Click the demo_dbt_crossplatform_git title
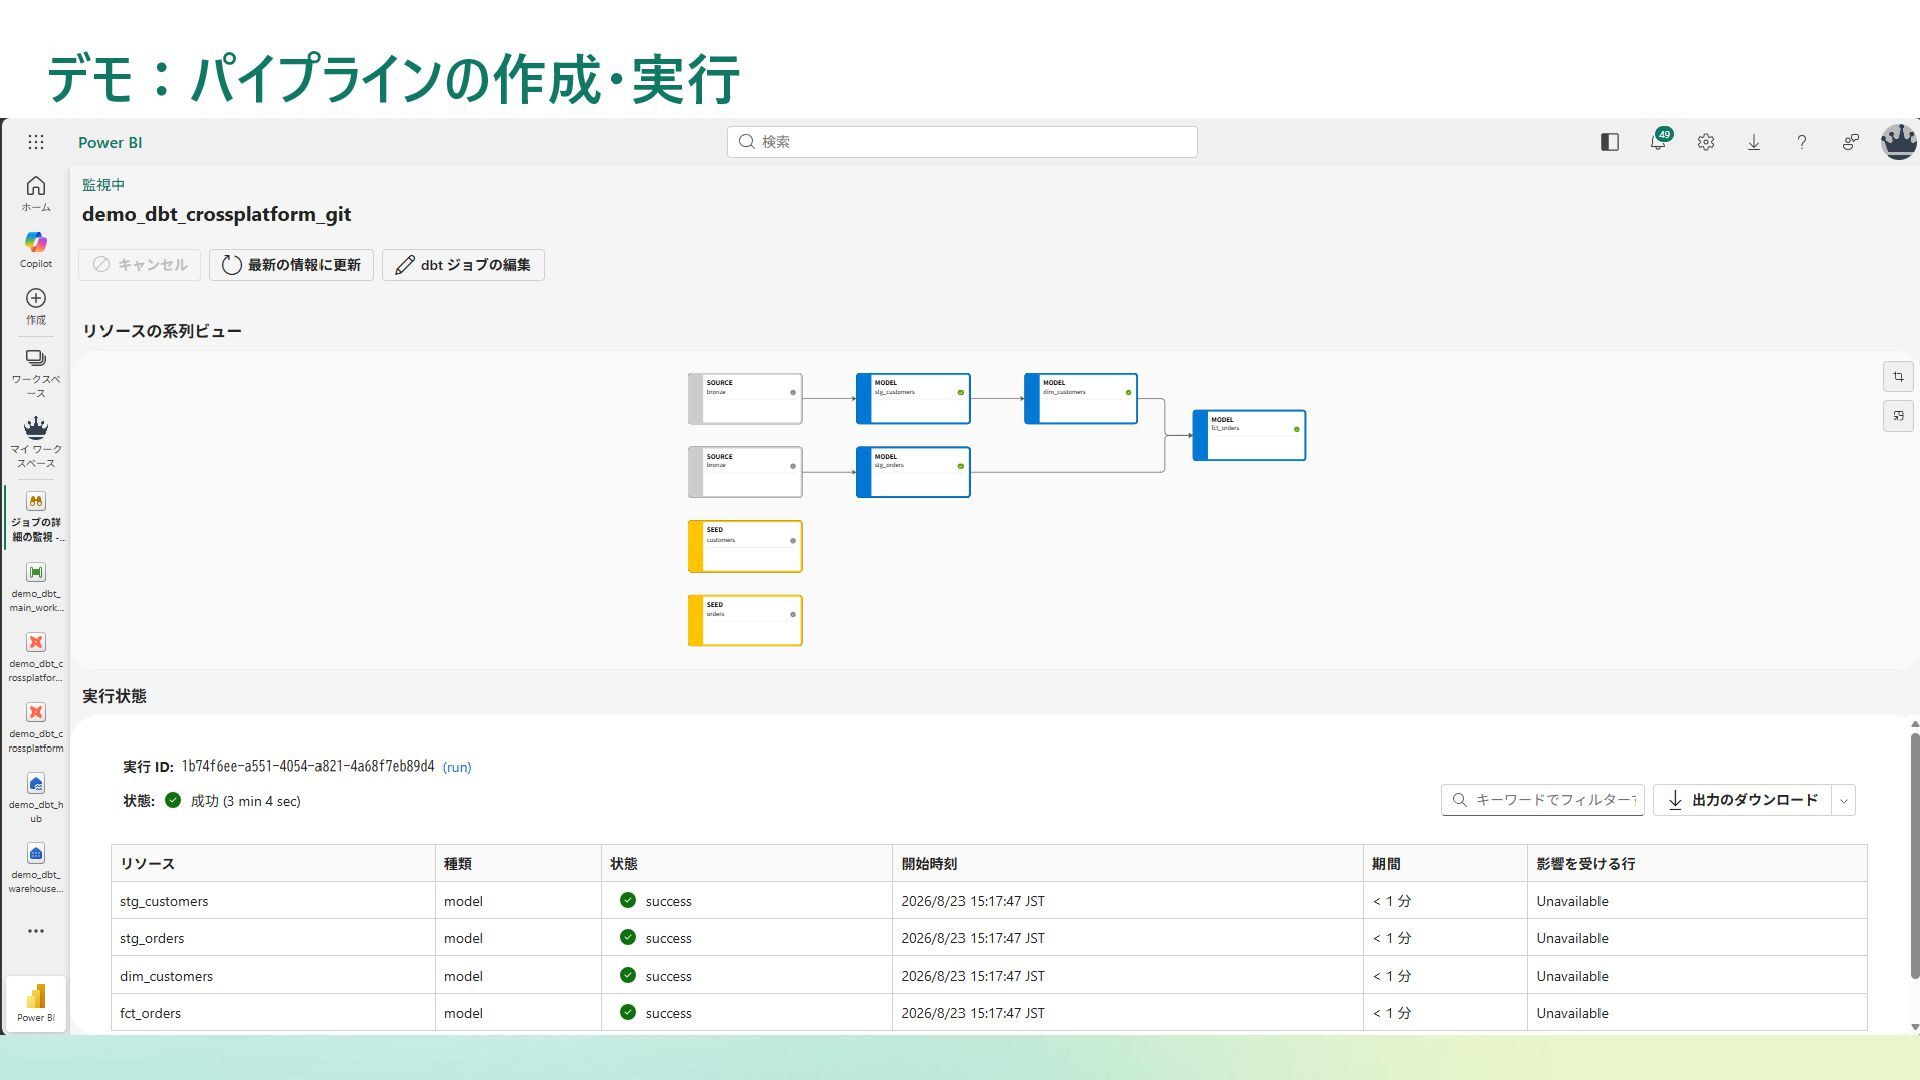 216,214
